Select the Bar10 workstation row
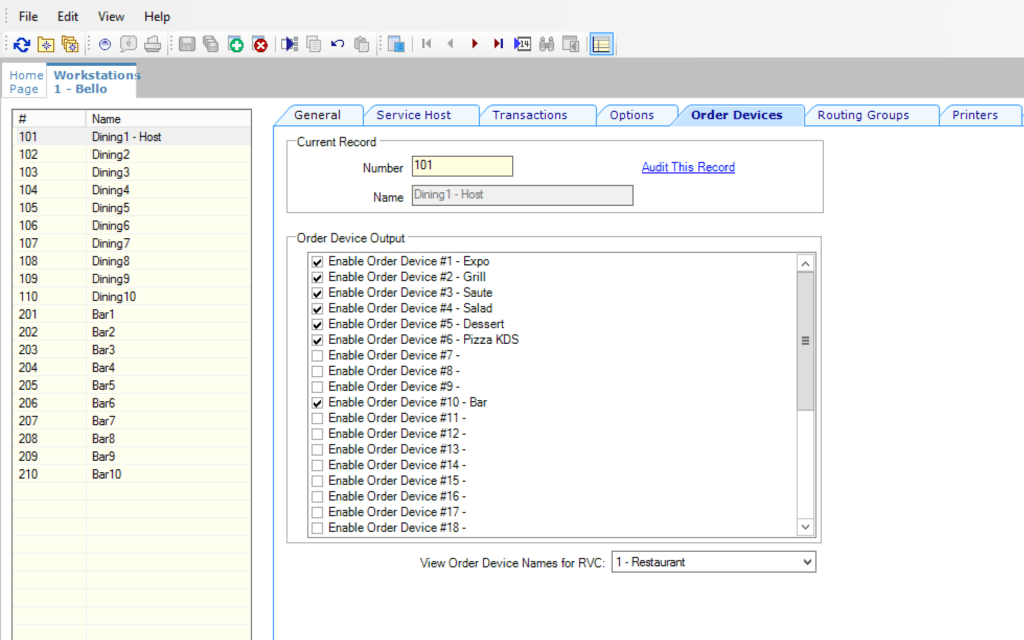Screen dimensions: 1024x640 [x=132, y=474]
